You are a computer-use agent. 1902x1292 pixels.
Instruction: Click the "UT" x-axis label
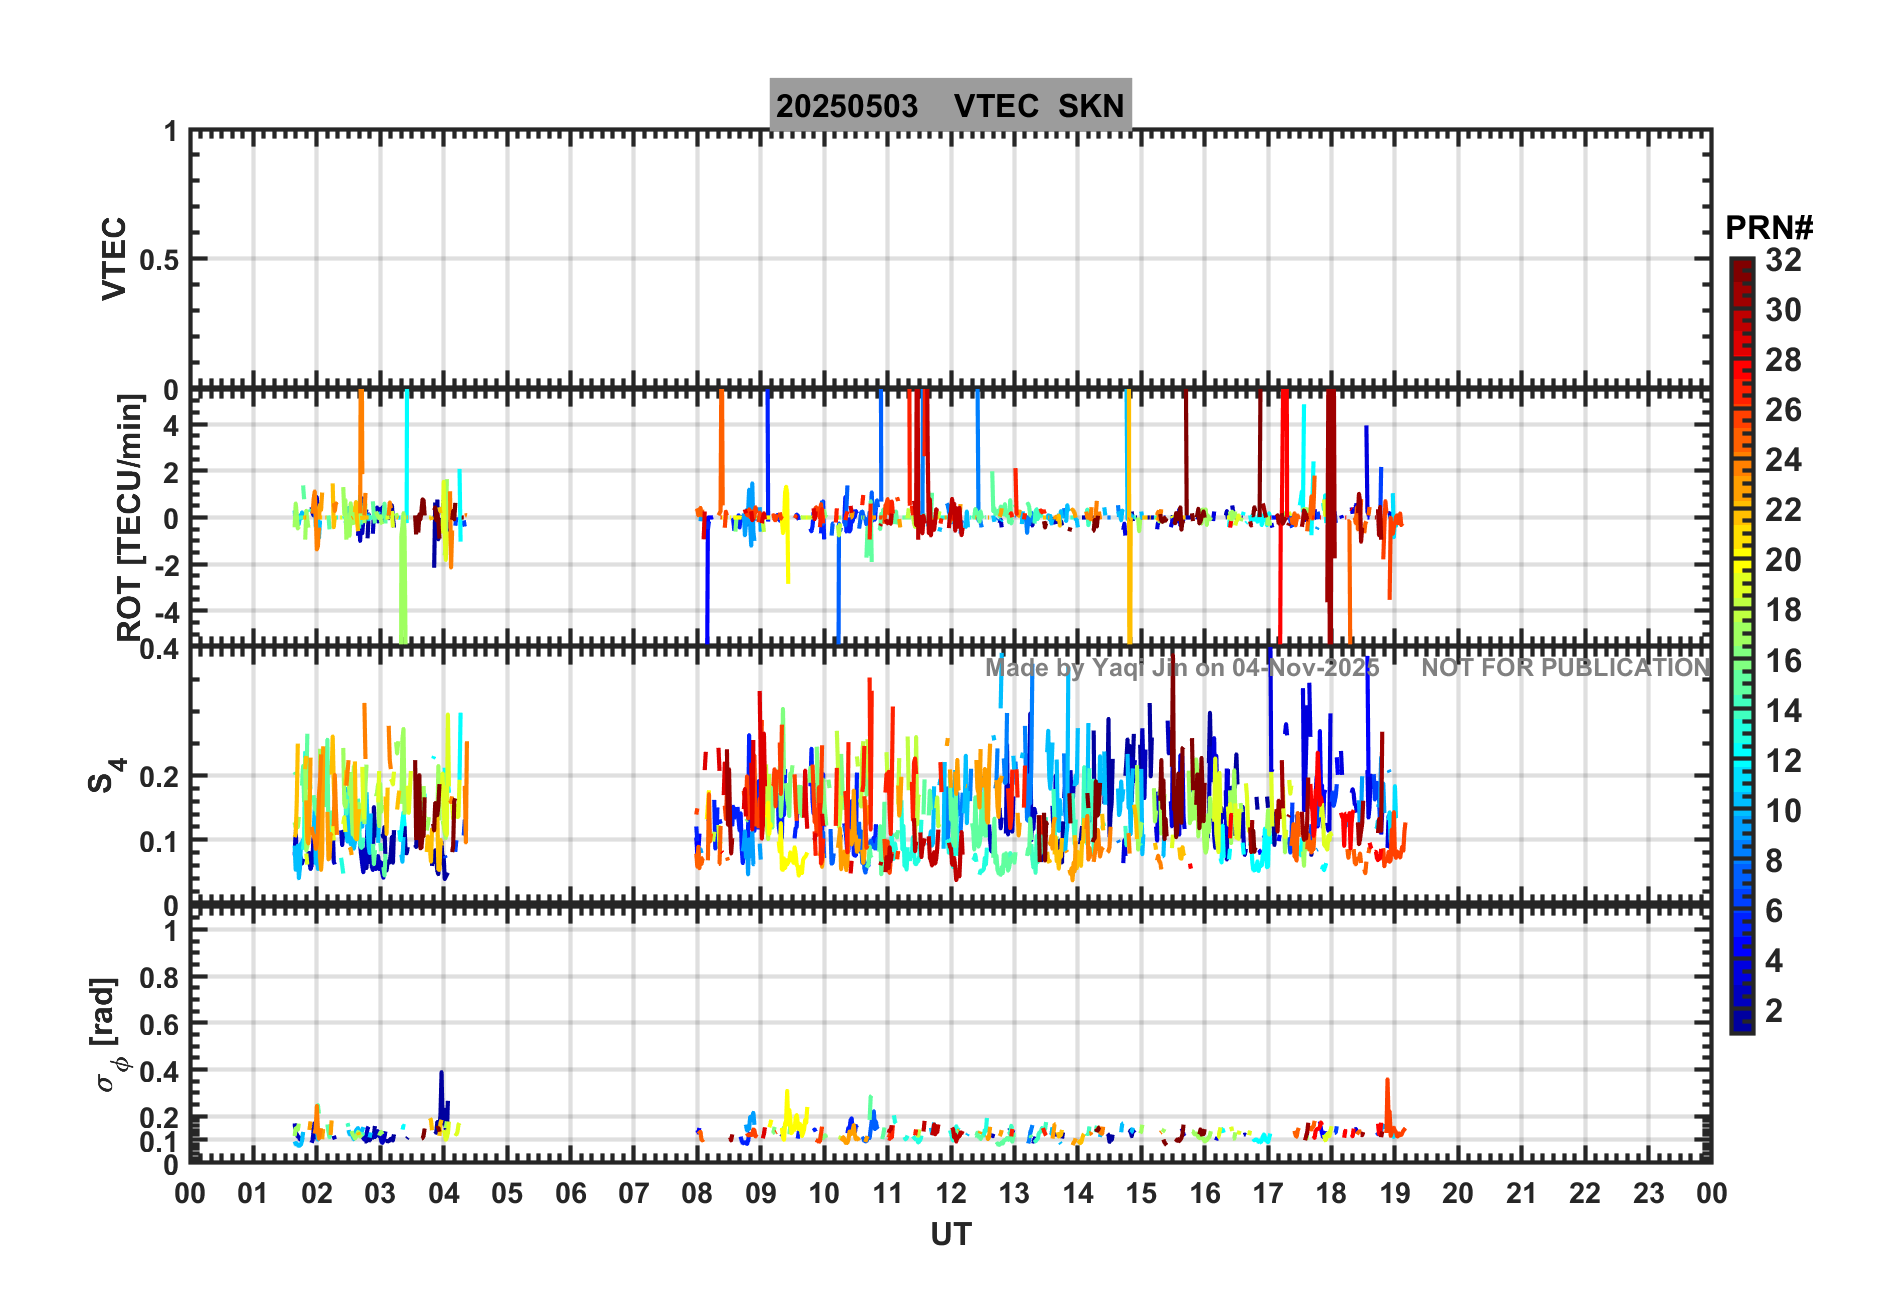[951, 1235]
